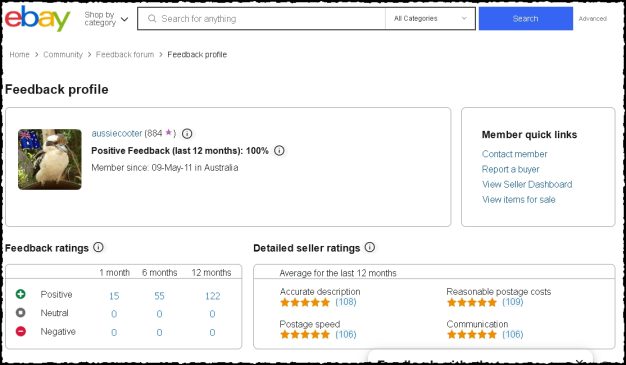Click the blue Search button
The height and width of the screenshot is (365, 626).
[x=525, y=18]
